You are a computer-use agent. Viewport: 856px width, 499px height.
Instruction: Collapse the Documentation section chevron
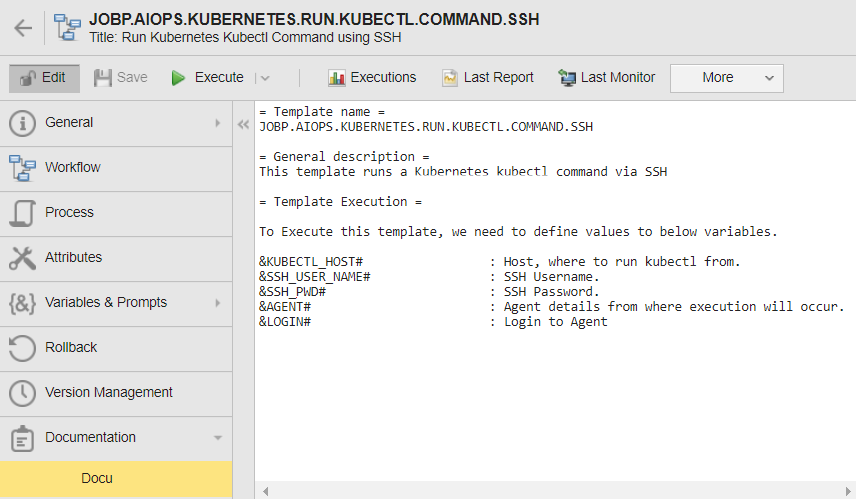pyautogui.click(x=217, y=438)
